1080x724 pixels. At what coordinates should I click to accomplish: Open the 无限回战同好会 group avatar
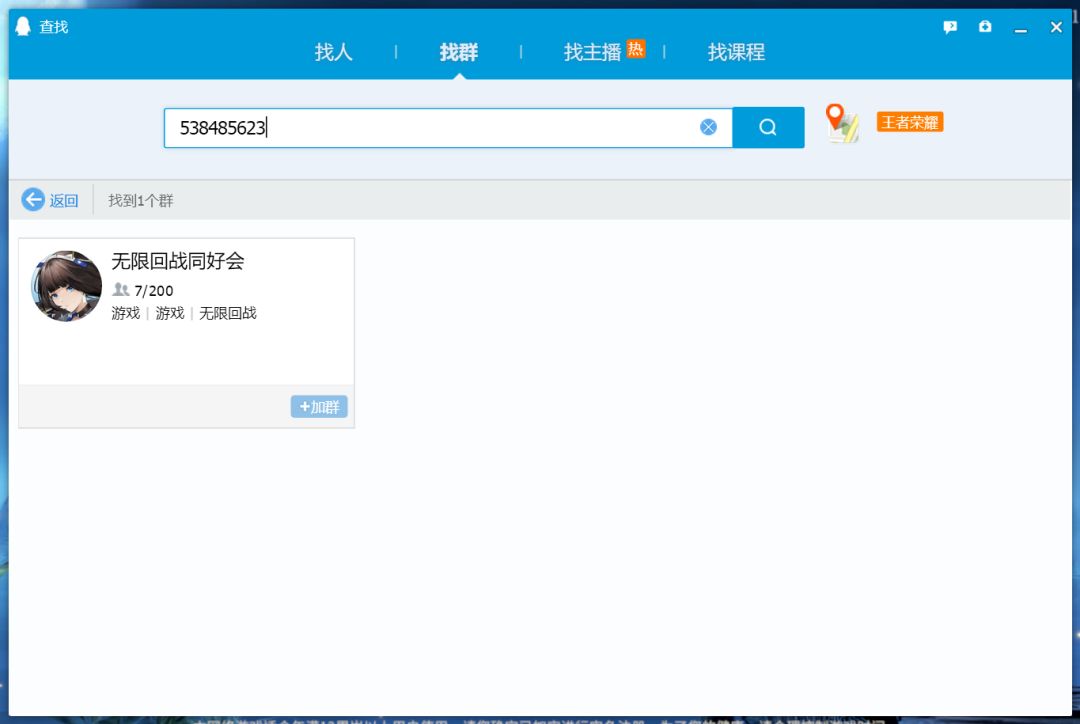[x=66, y=286]
